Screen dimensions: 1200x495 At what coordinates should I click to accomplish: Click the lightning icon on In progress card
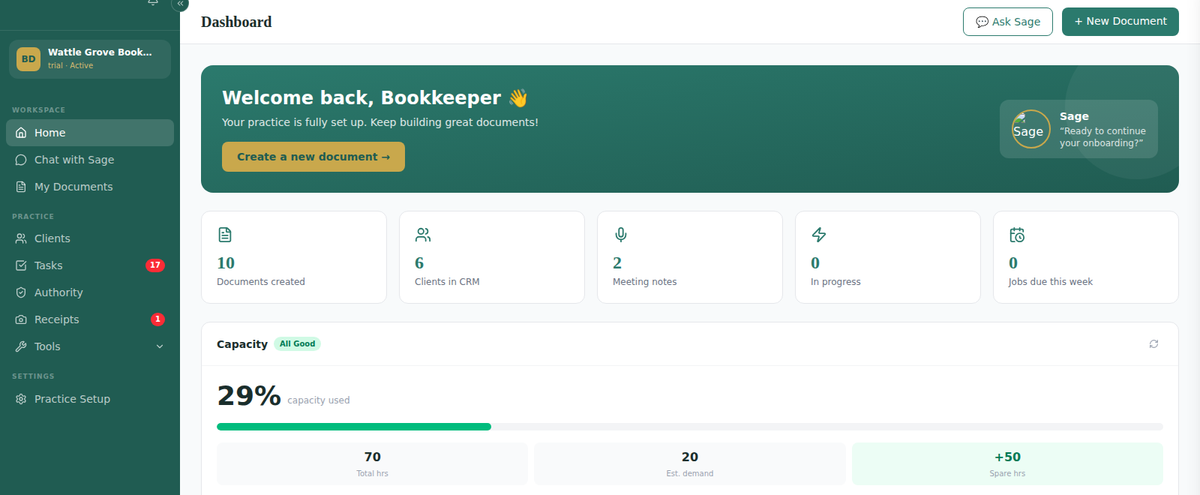click(x=819, y=235)
